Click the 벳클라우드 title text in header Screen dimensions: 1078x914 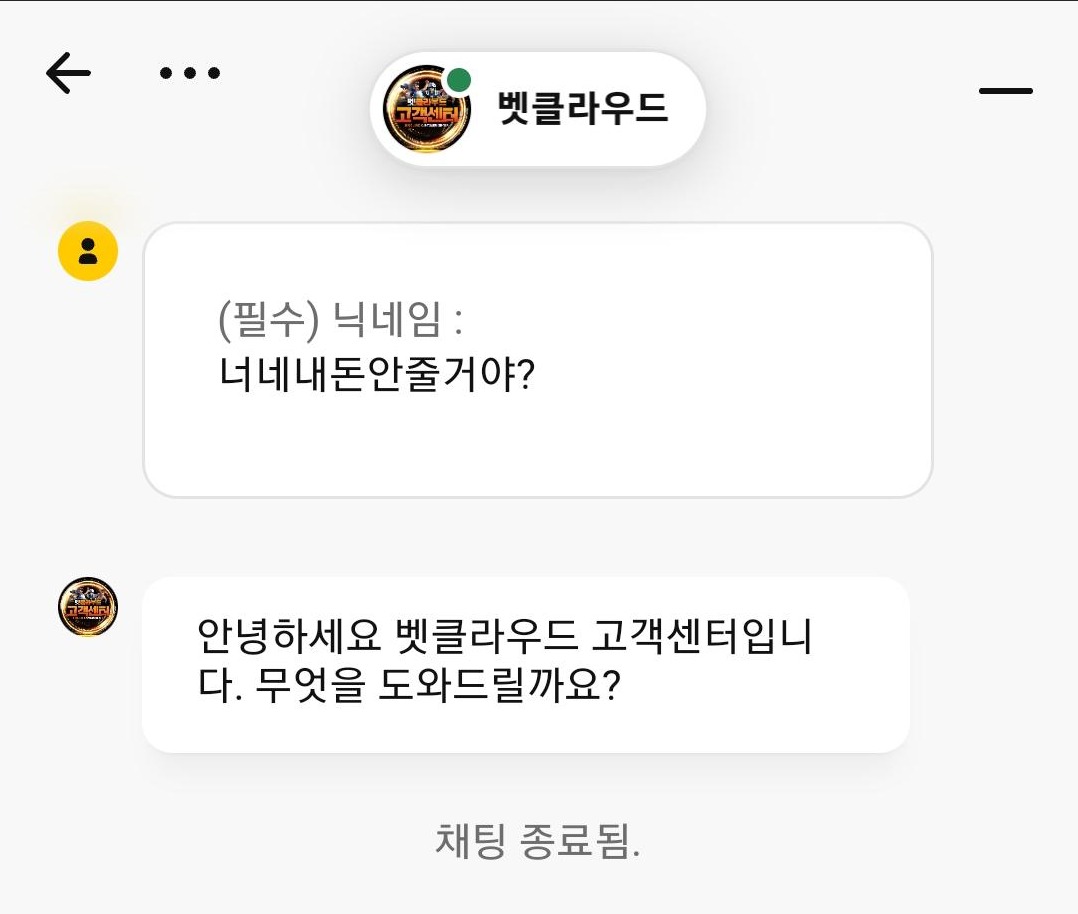click(x=583, y=109)
